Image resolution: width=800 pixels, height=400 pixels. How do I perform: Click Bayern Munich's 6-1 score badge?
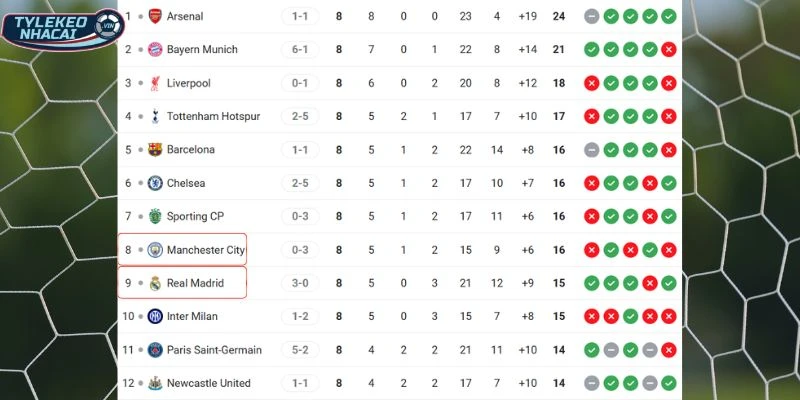coord(300,49)
